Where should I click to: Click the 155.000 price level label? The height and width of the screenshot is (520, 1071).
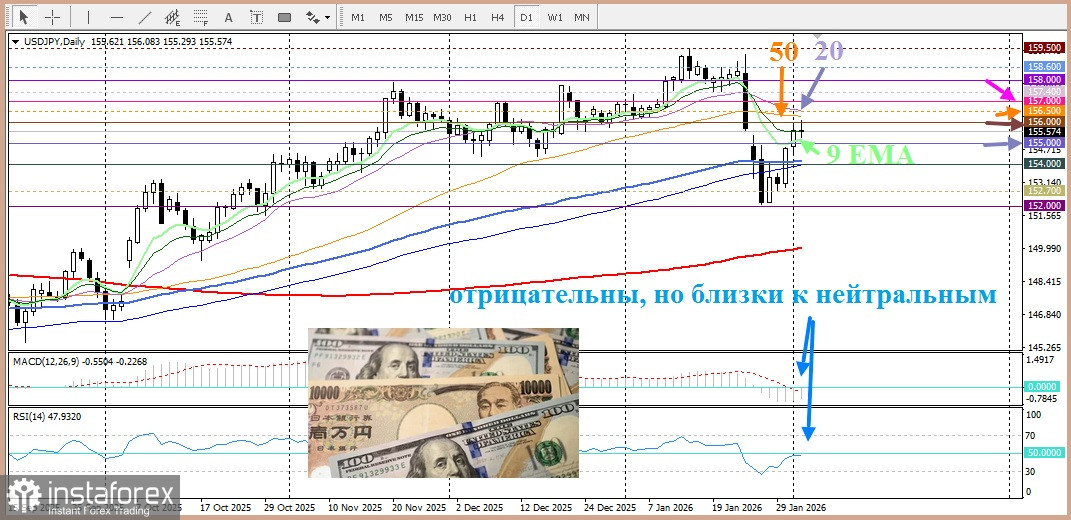pos(1044,143)
